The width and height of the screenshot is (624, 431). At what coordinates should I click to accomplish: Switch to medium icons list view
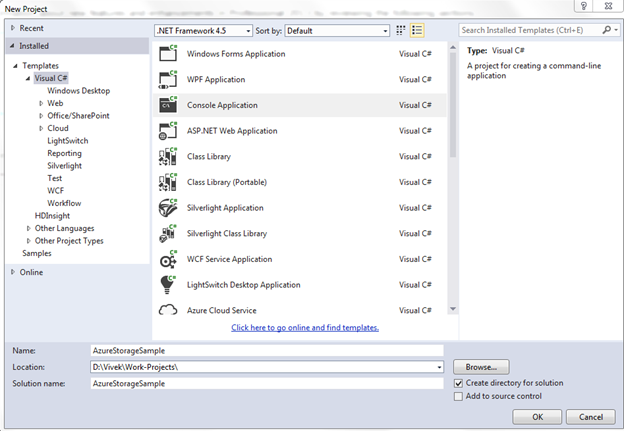coord(417,30)
